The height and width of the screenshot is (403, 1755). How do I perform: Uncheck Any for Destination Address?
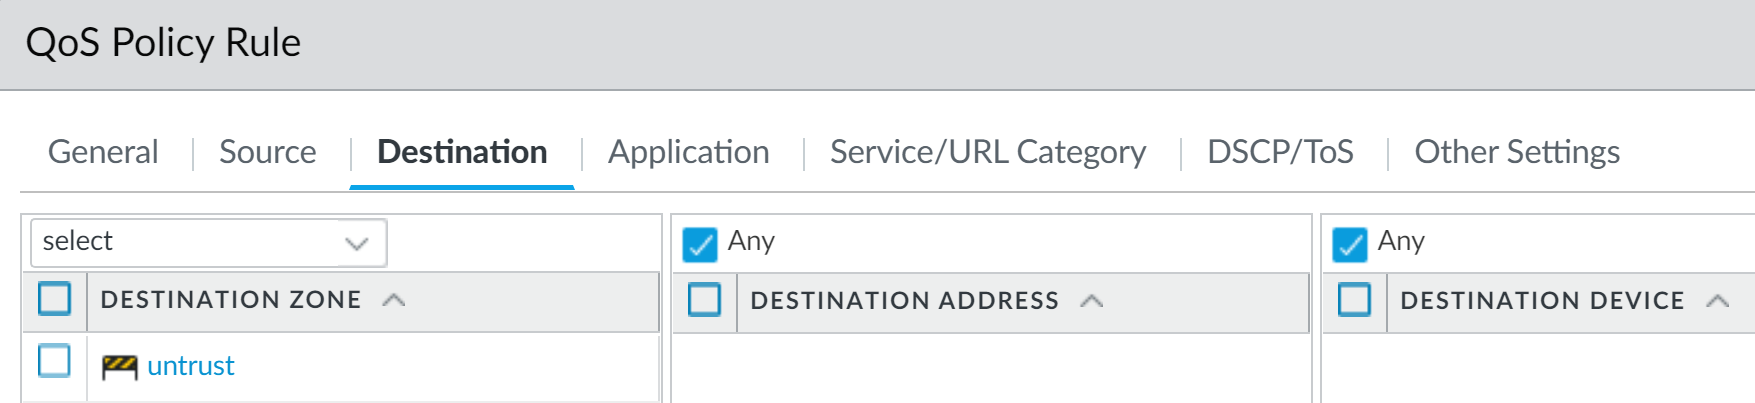coord(700,243)
